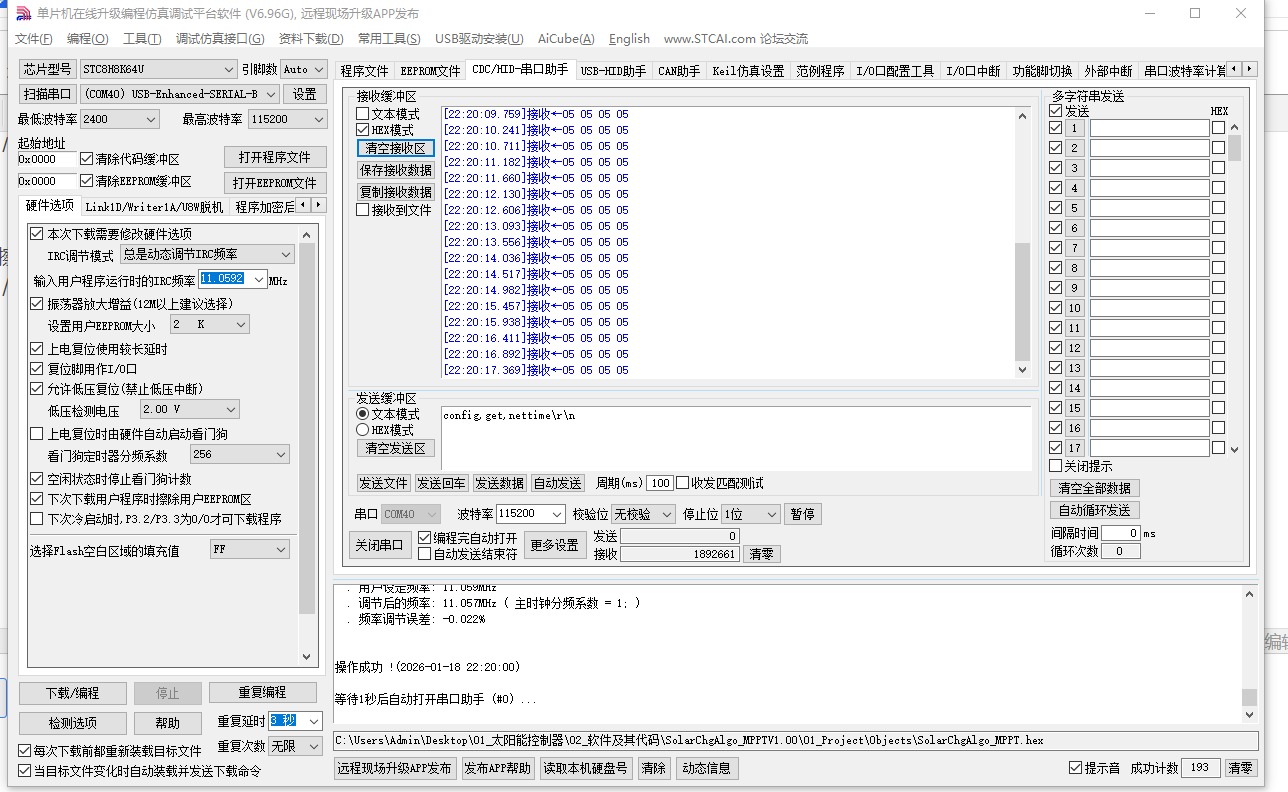
Task: Click the down arrow of the hardware options scrollbar
Action: coord(307,657)
